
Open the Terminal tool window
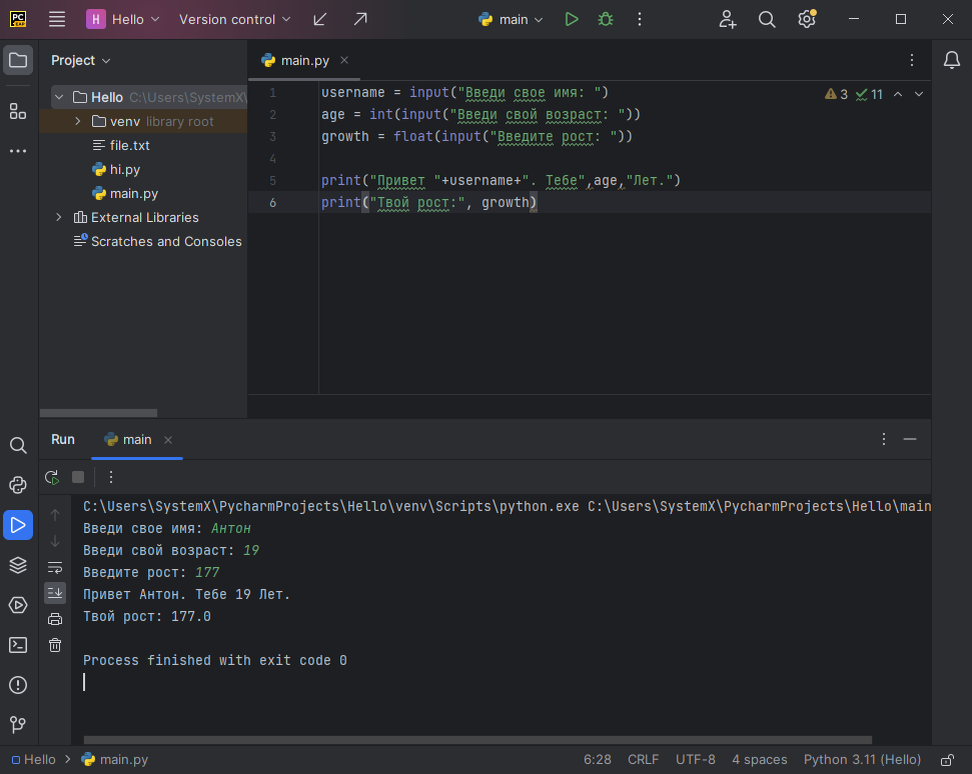[x=18, y=645]
